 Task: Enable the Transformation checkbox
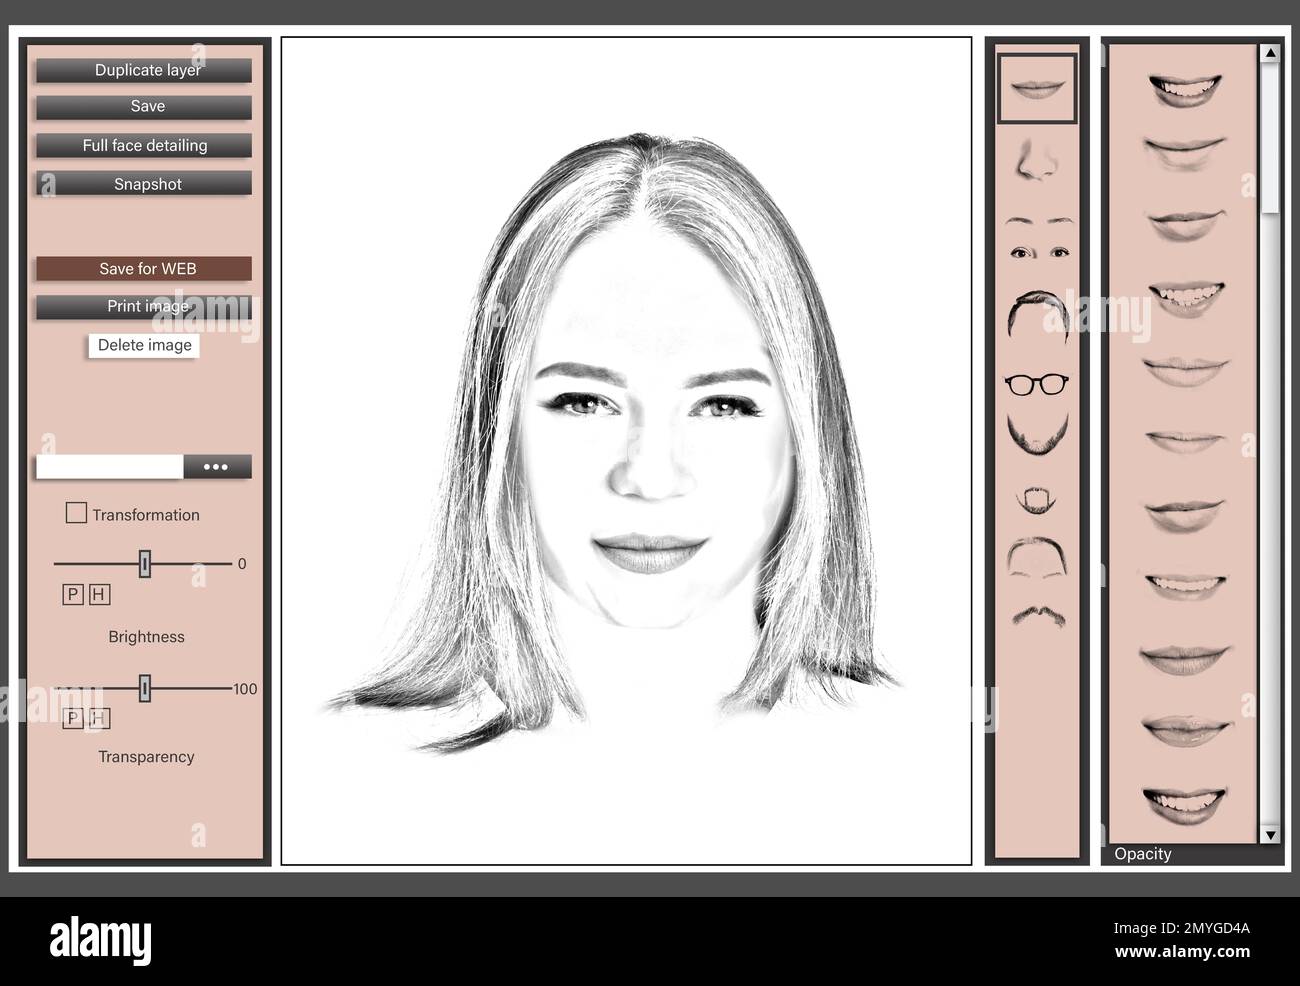(76, 513)
